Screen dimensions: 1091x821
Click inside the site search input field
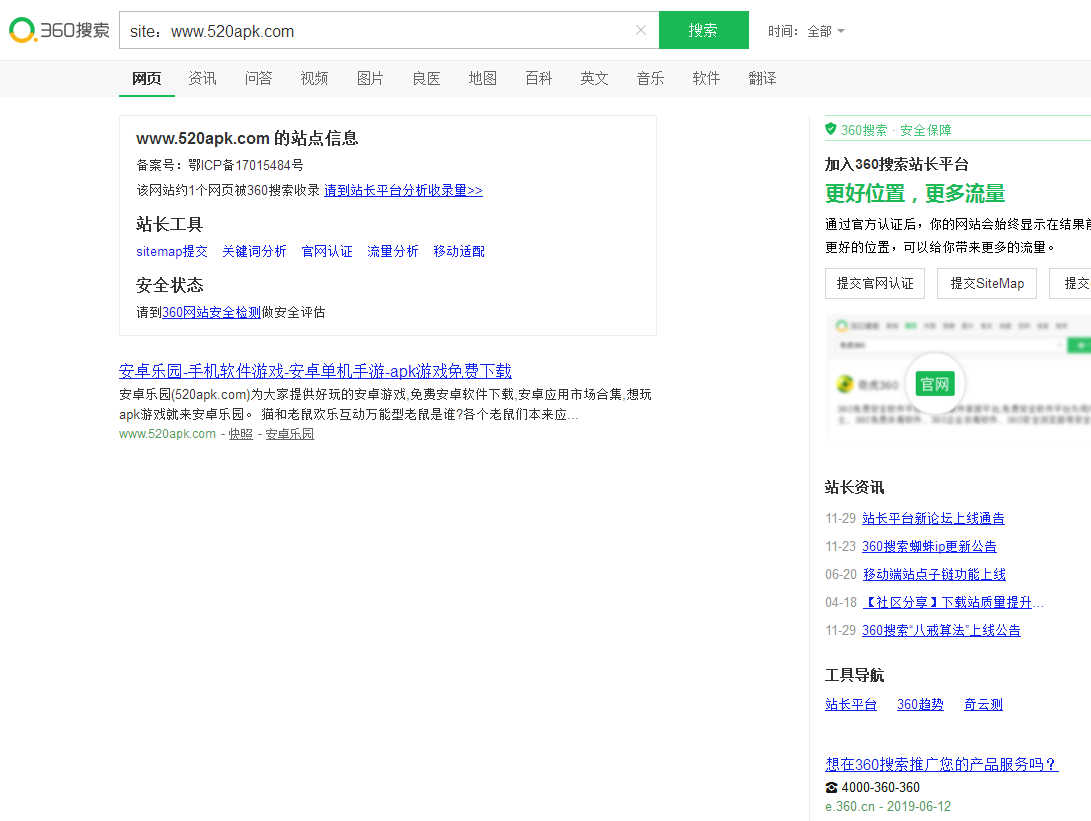(380, 30)
